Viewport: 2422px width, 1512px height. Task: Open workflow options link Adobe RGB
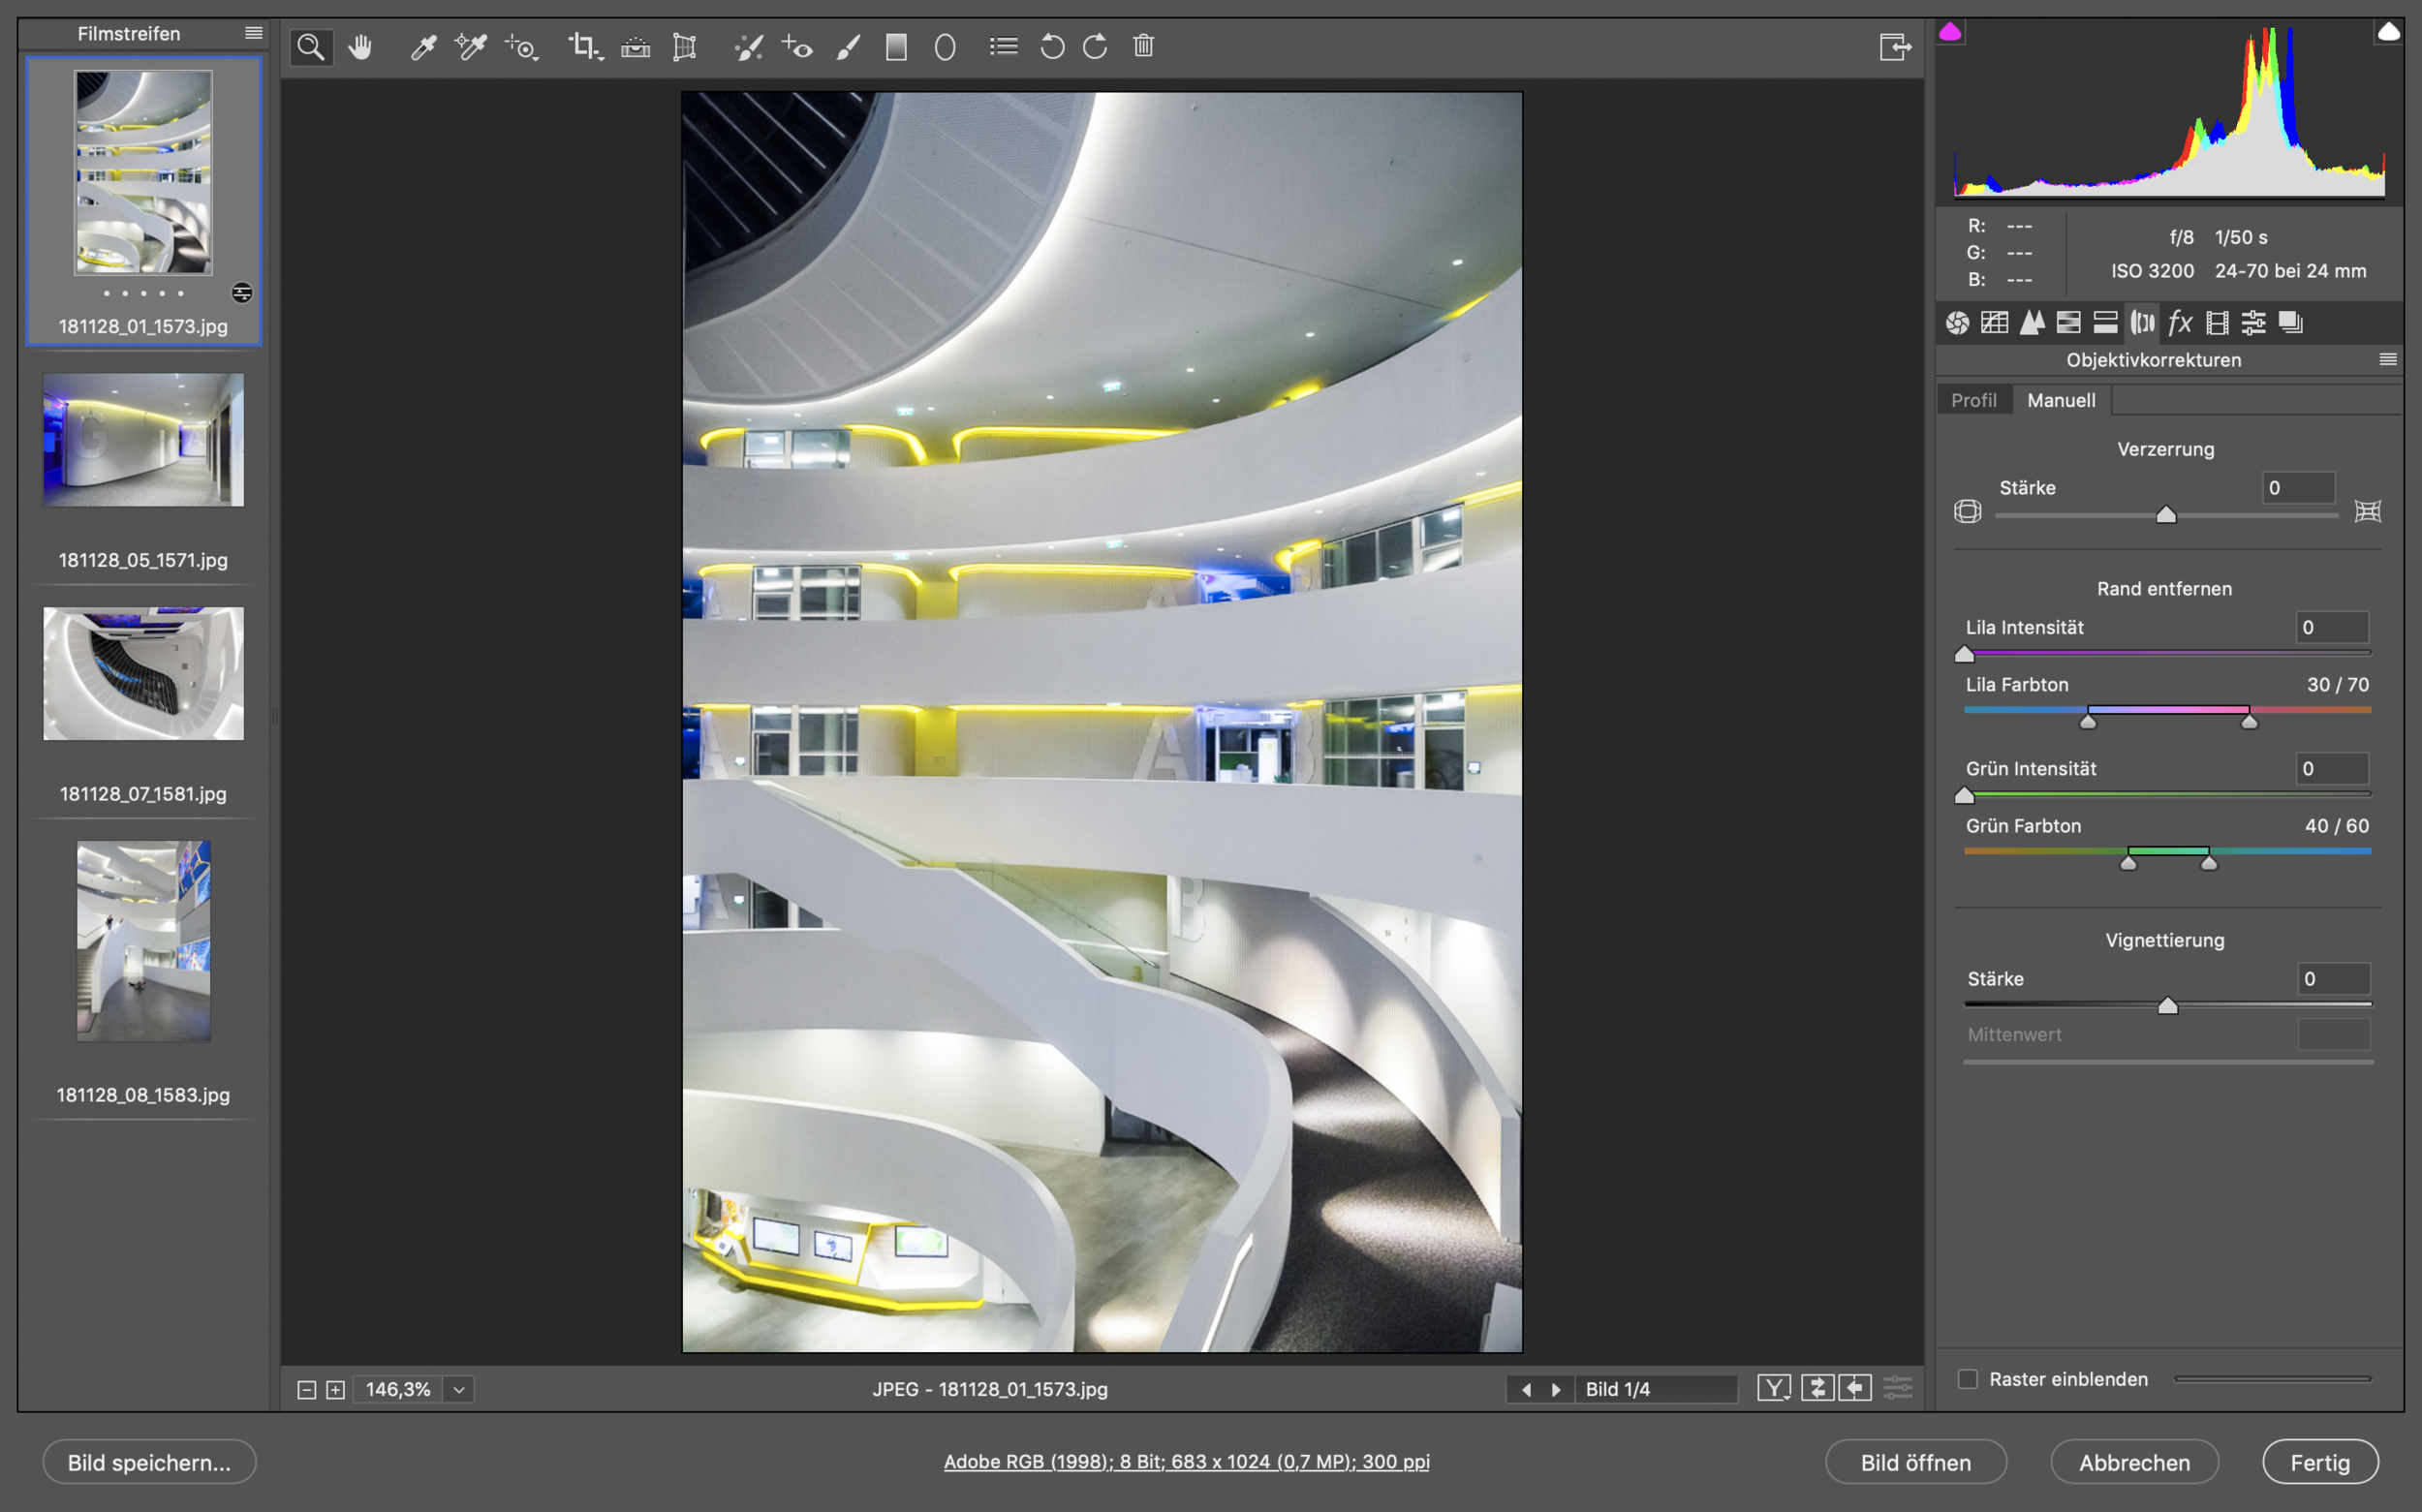point(1186,1461)
